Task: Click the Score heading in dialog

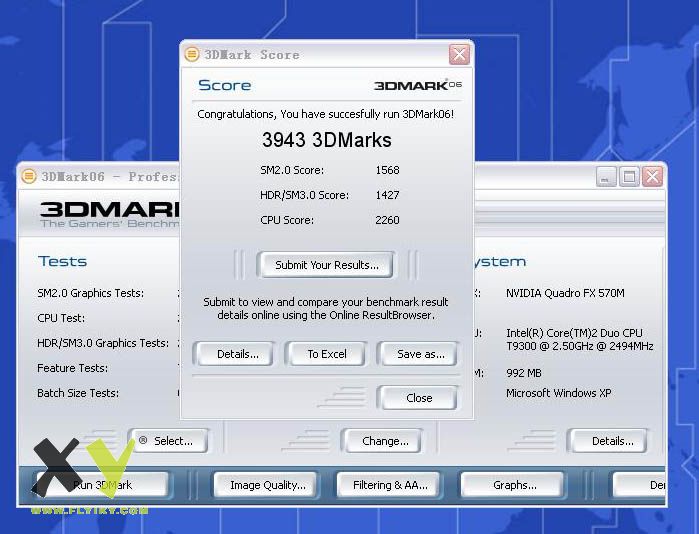Action: click(x=224, y=85)
